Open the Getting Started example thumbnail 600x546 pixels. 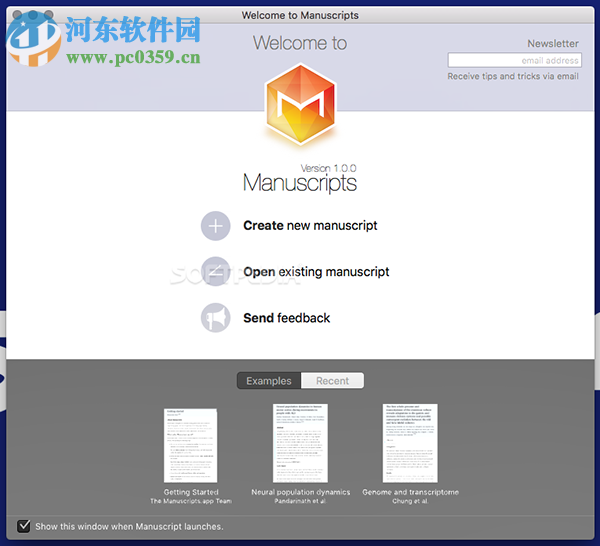click(x=191, y=445)
